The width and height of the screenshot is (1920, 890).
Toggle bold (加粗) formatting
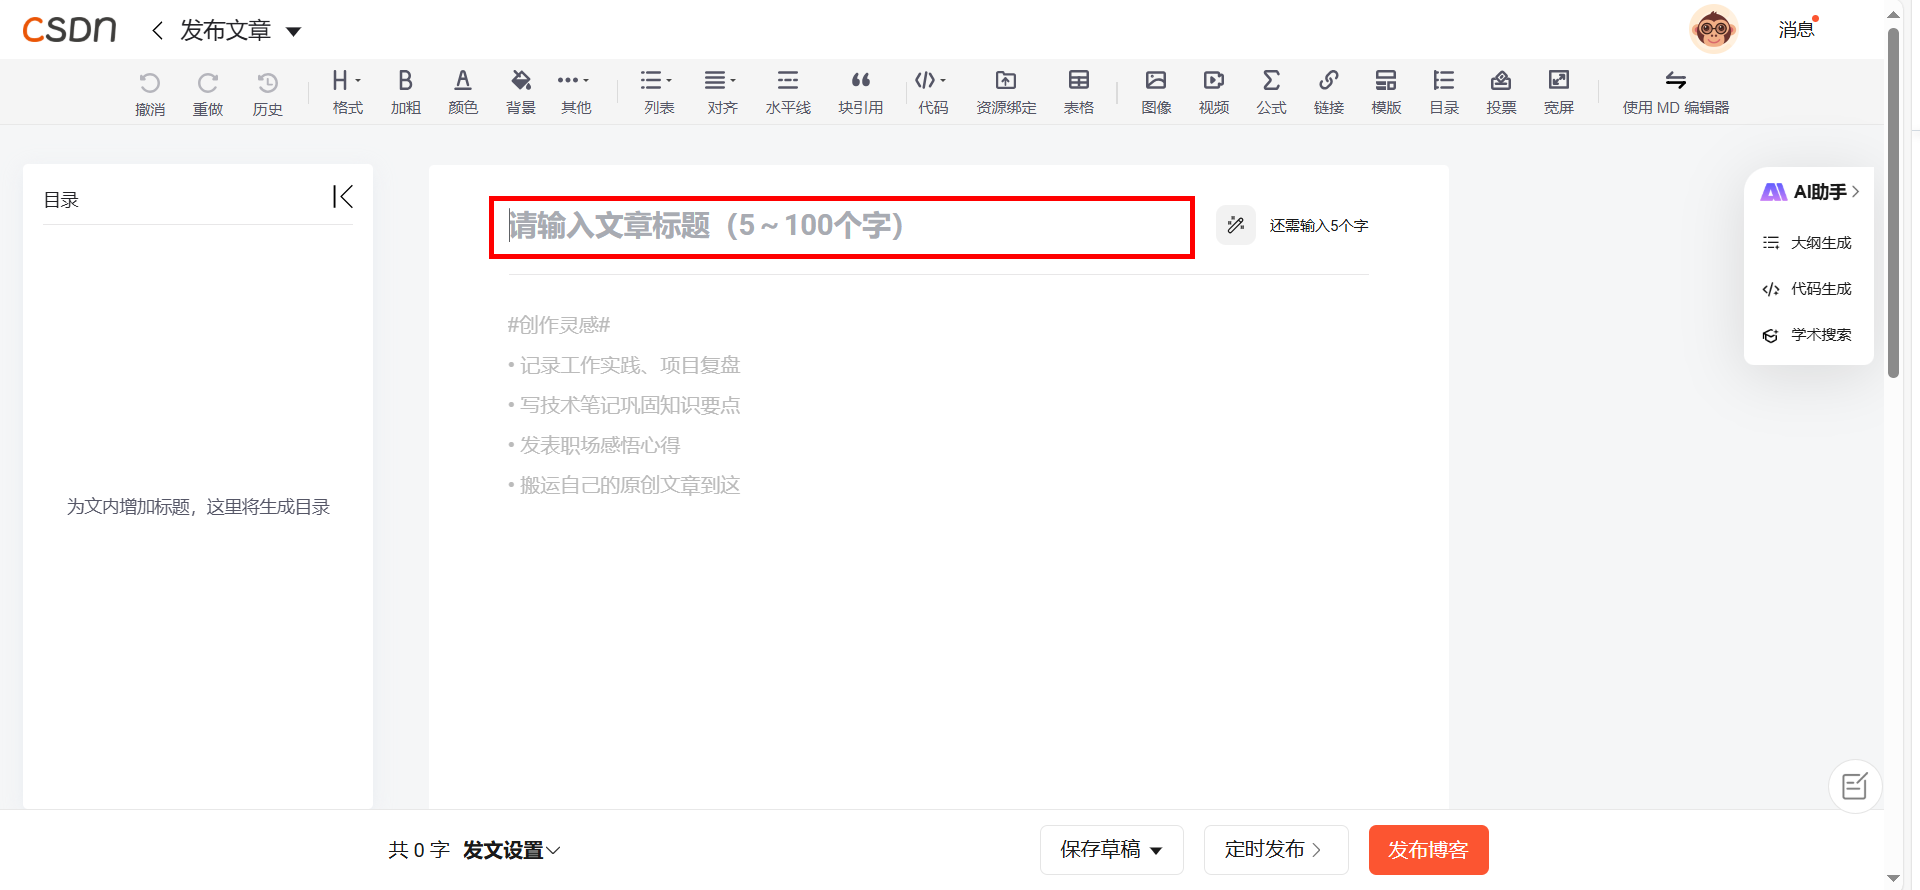pos(405,82)
